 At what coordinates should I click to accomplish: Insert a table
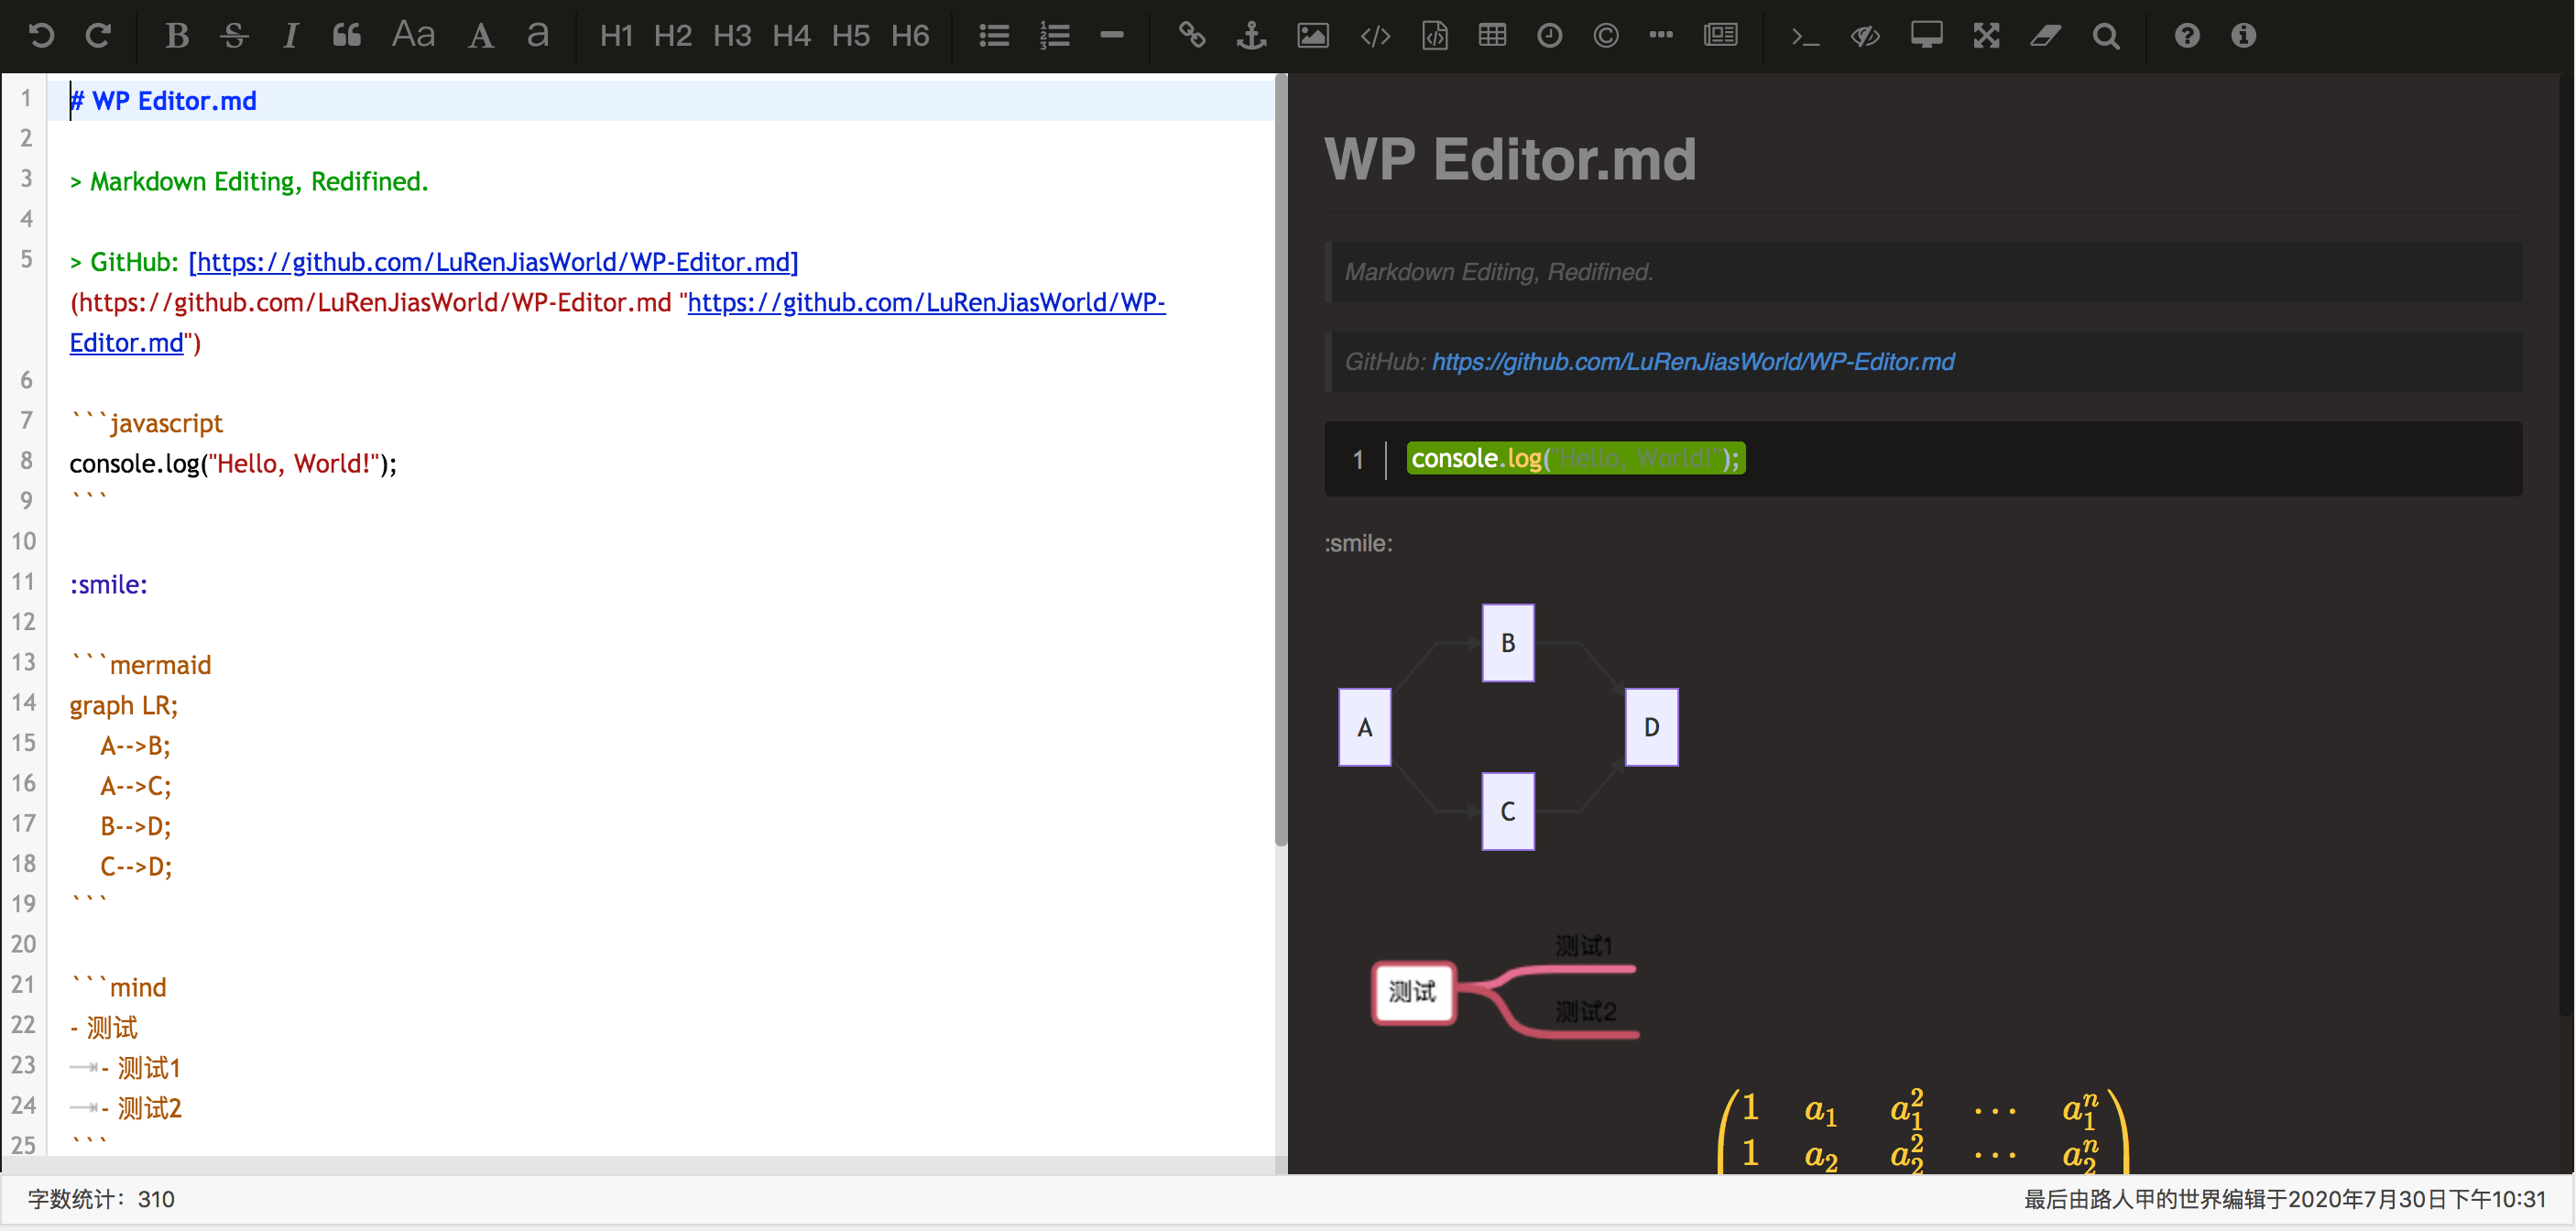pos(1492,36)
